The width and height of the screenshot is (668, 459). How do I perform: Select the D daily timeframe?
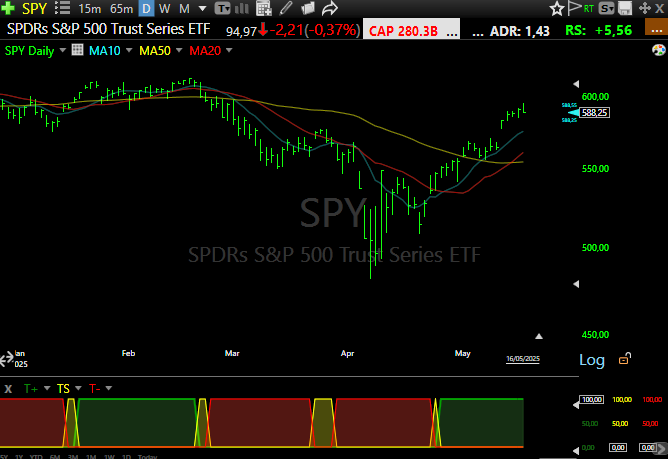[146, 9]
